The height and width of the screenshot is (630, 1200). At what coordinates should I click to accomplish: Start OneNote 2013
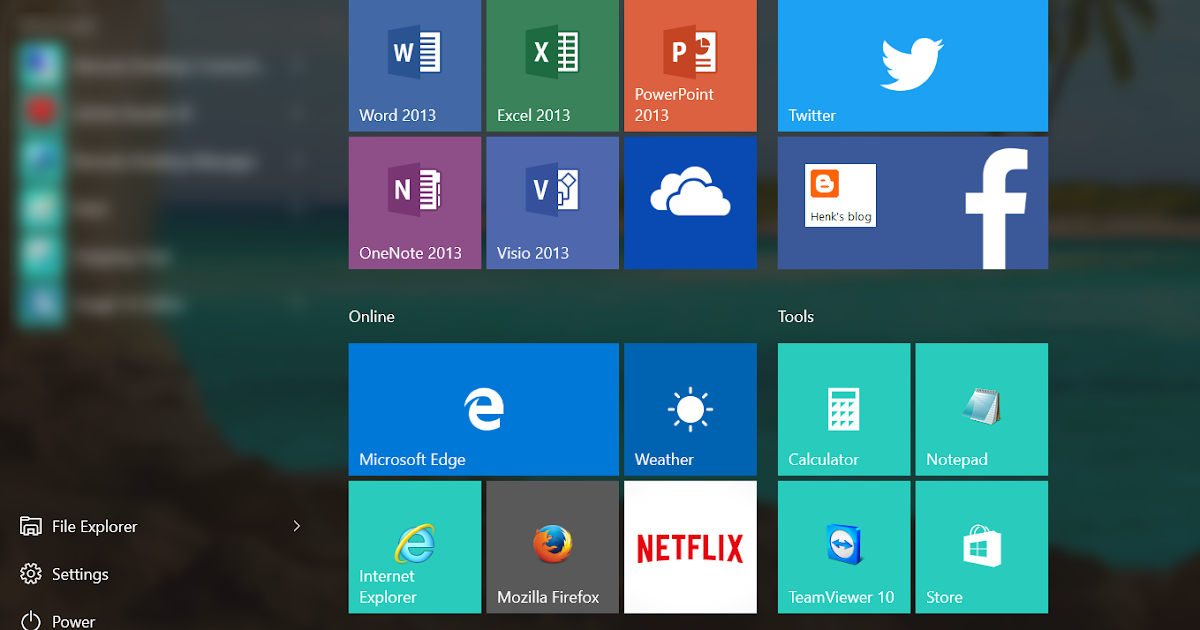tap(414, 200)
